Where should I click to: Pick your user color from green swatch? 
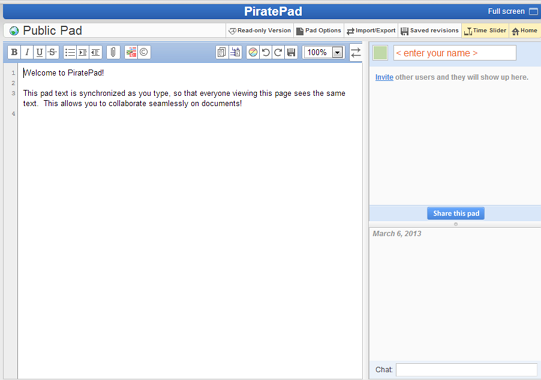(x=380, y=53)
